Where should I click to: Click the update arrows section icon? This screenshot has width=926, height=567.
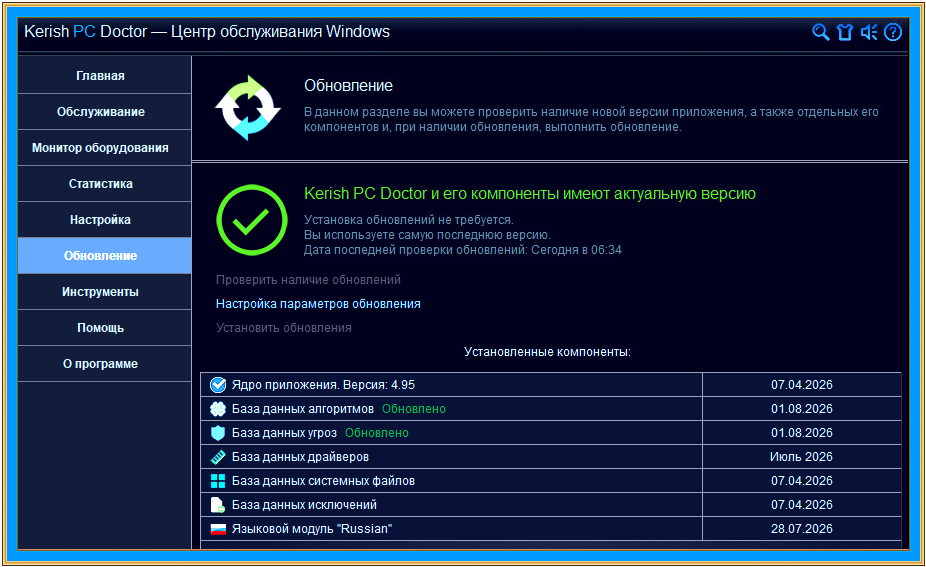pyautogui.click(x=248, y=107)
